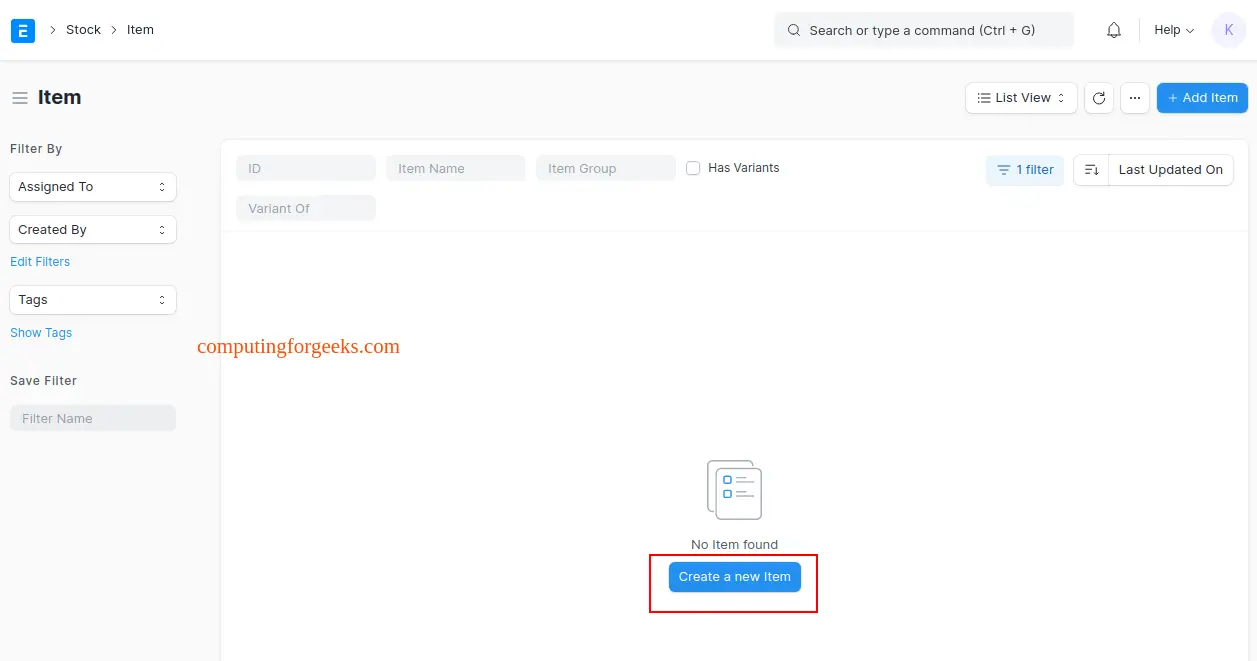Screen dimensions: 1257x661
Task: Click the ERPNext logo icon
Action: 22,30
